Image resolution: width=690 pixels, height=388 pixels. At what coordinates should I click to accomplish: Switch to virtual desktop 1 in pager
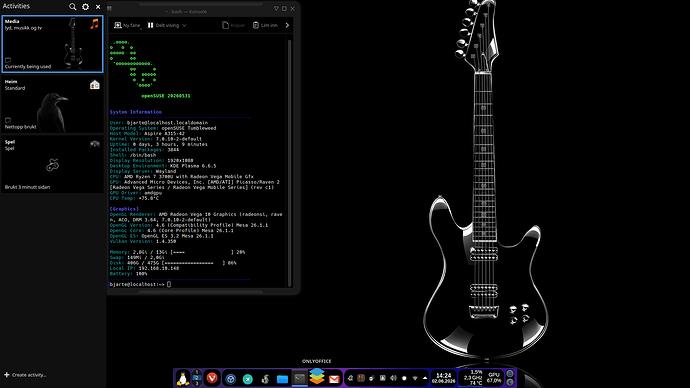point(197,372)
